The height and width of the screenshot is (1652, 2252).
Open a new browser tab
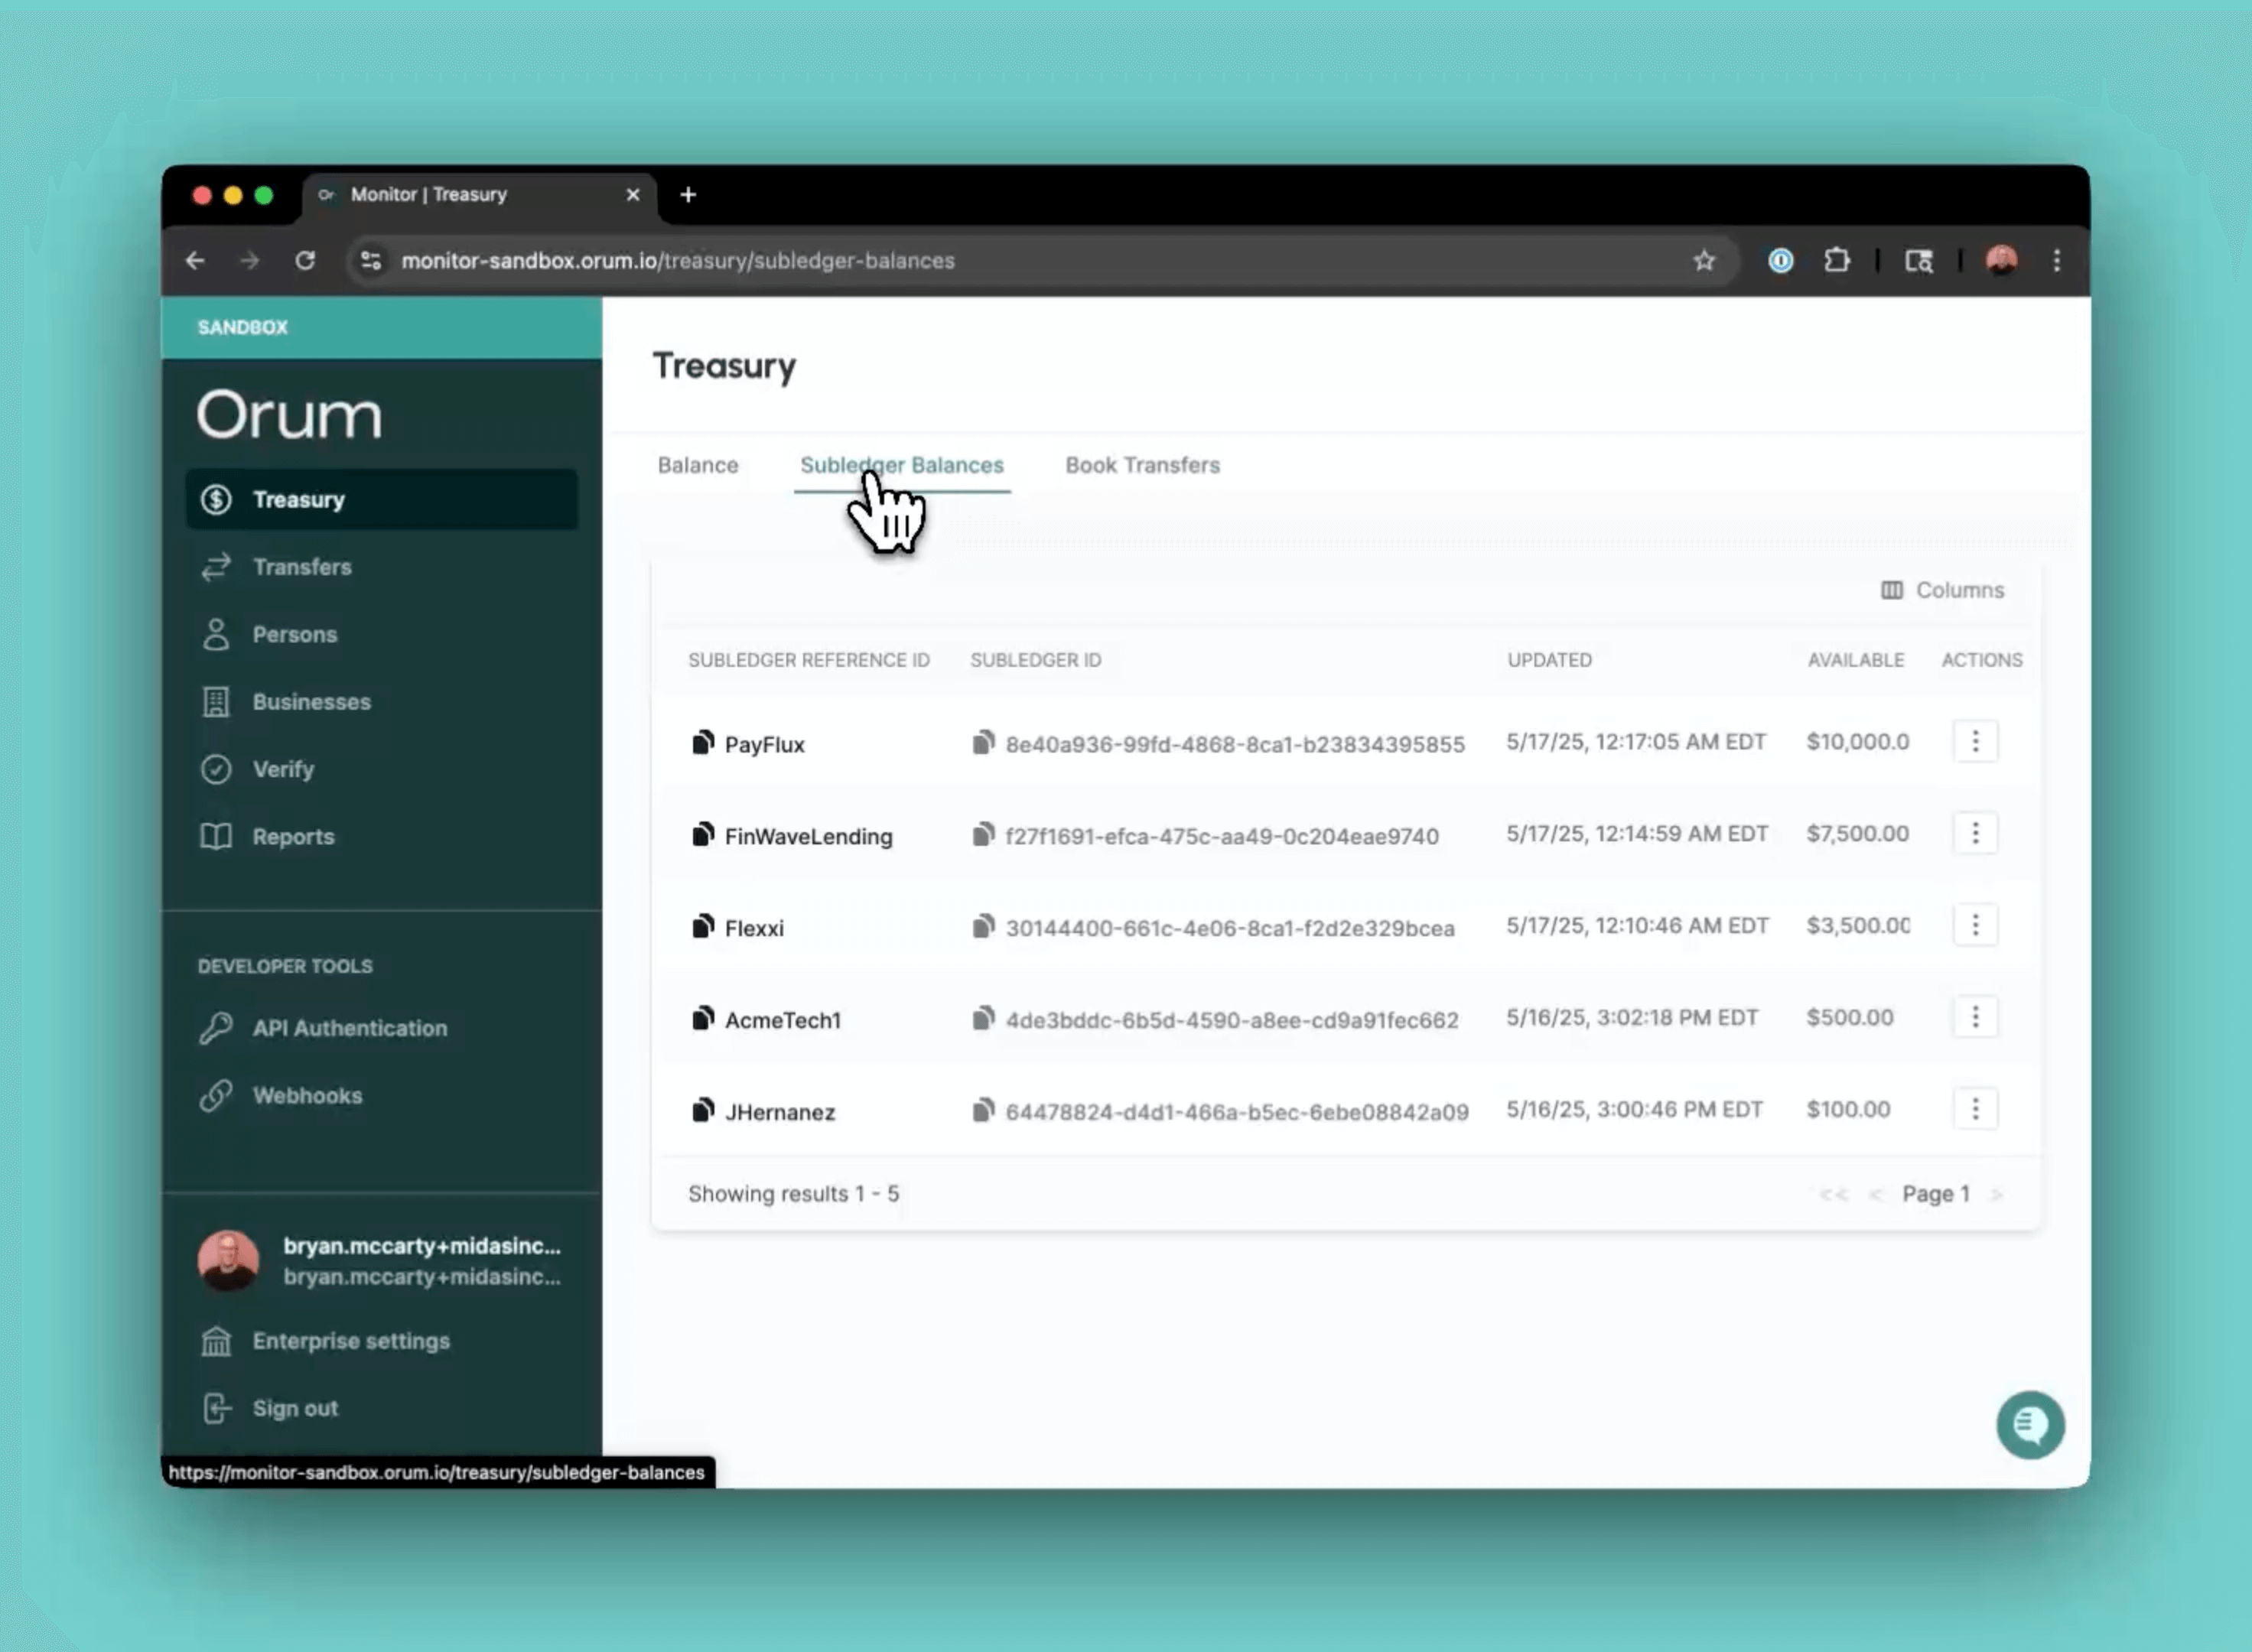(688, 195)
